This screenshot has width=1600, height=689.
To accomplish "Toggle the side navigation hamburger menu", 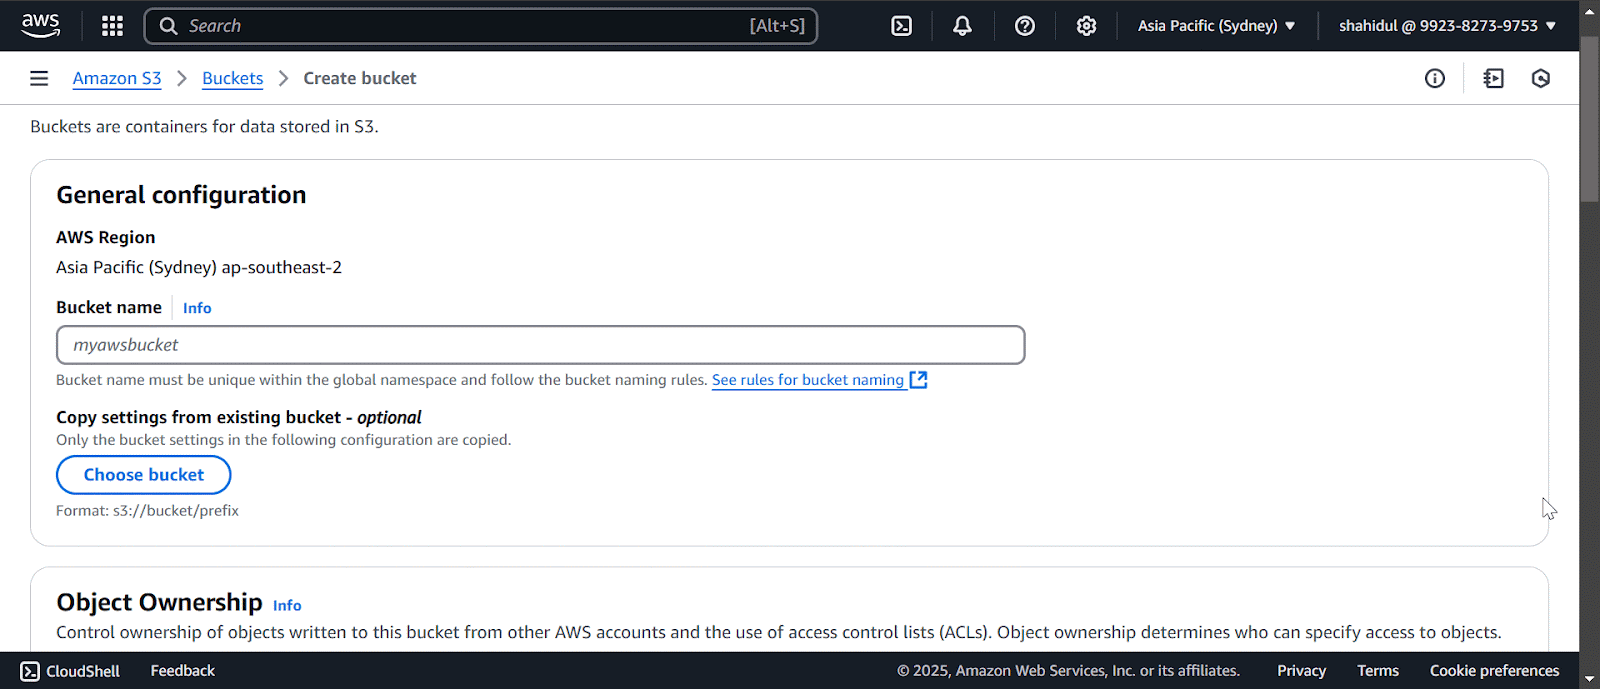I will point(39,78).
